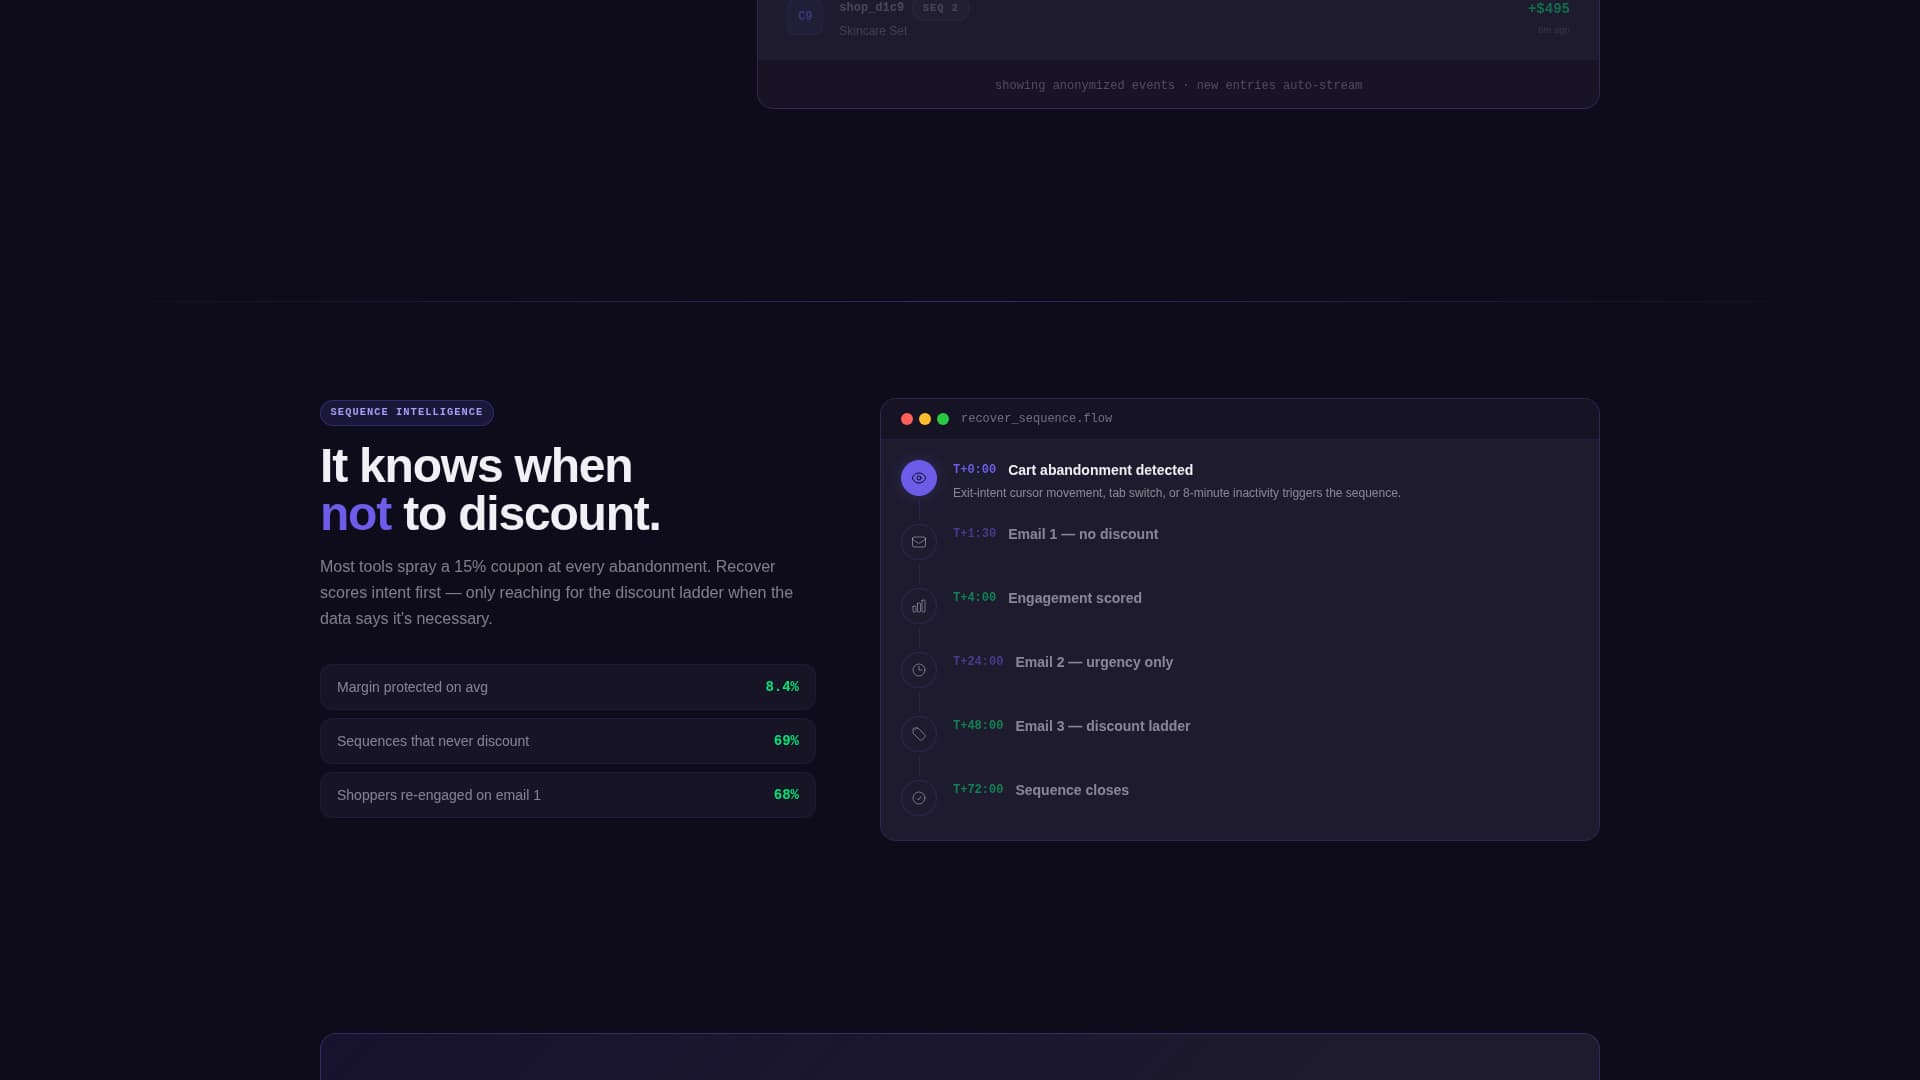Viewport: 1920px width, 1080px height.
Task: Click the 8.4% value
Action: [x=782, y=687]
